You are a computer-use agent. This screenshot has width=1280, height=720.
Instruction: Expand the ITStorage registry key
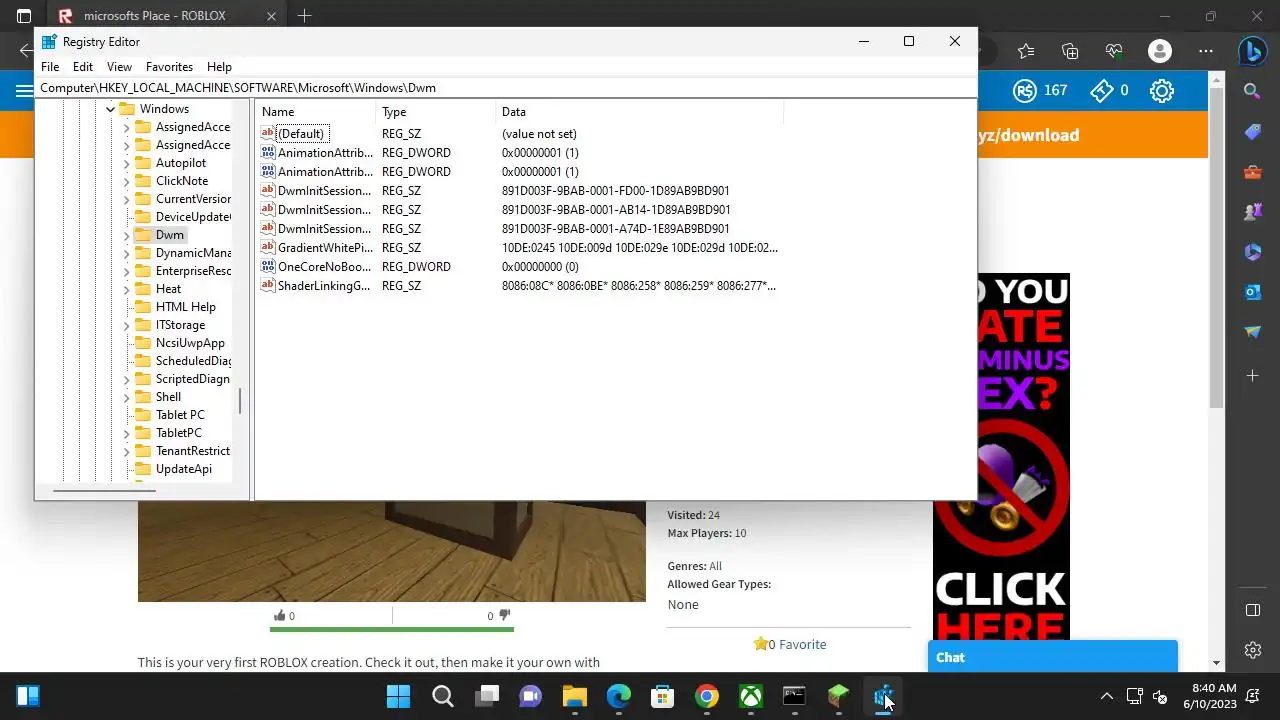(x=127, y=325)
